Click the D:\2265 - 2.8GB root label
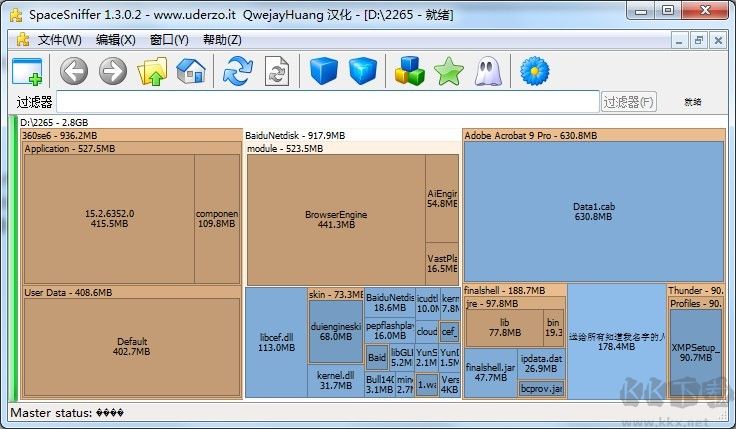This screenshot has width=736, height=429. coord(54,123)
